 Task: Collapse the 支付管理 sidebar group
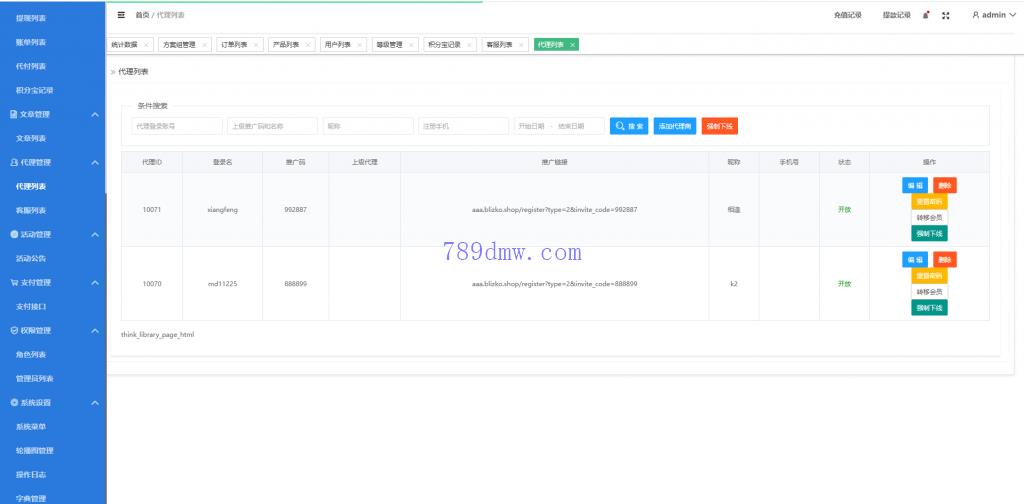coord(95,282)
